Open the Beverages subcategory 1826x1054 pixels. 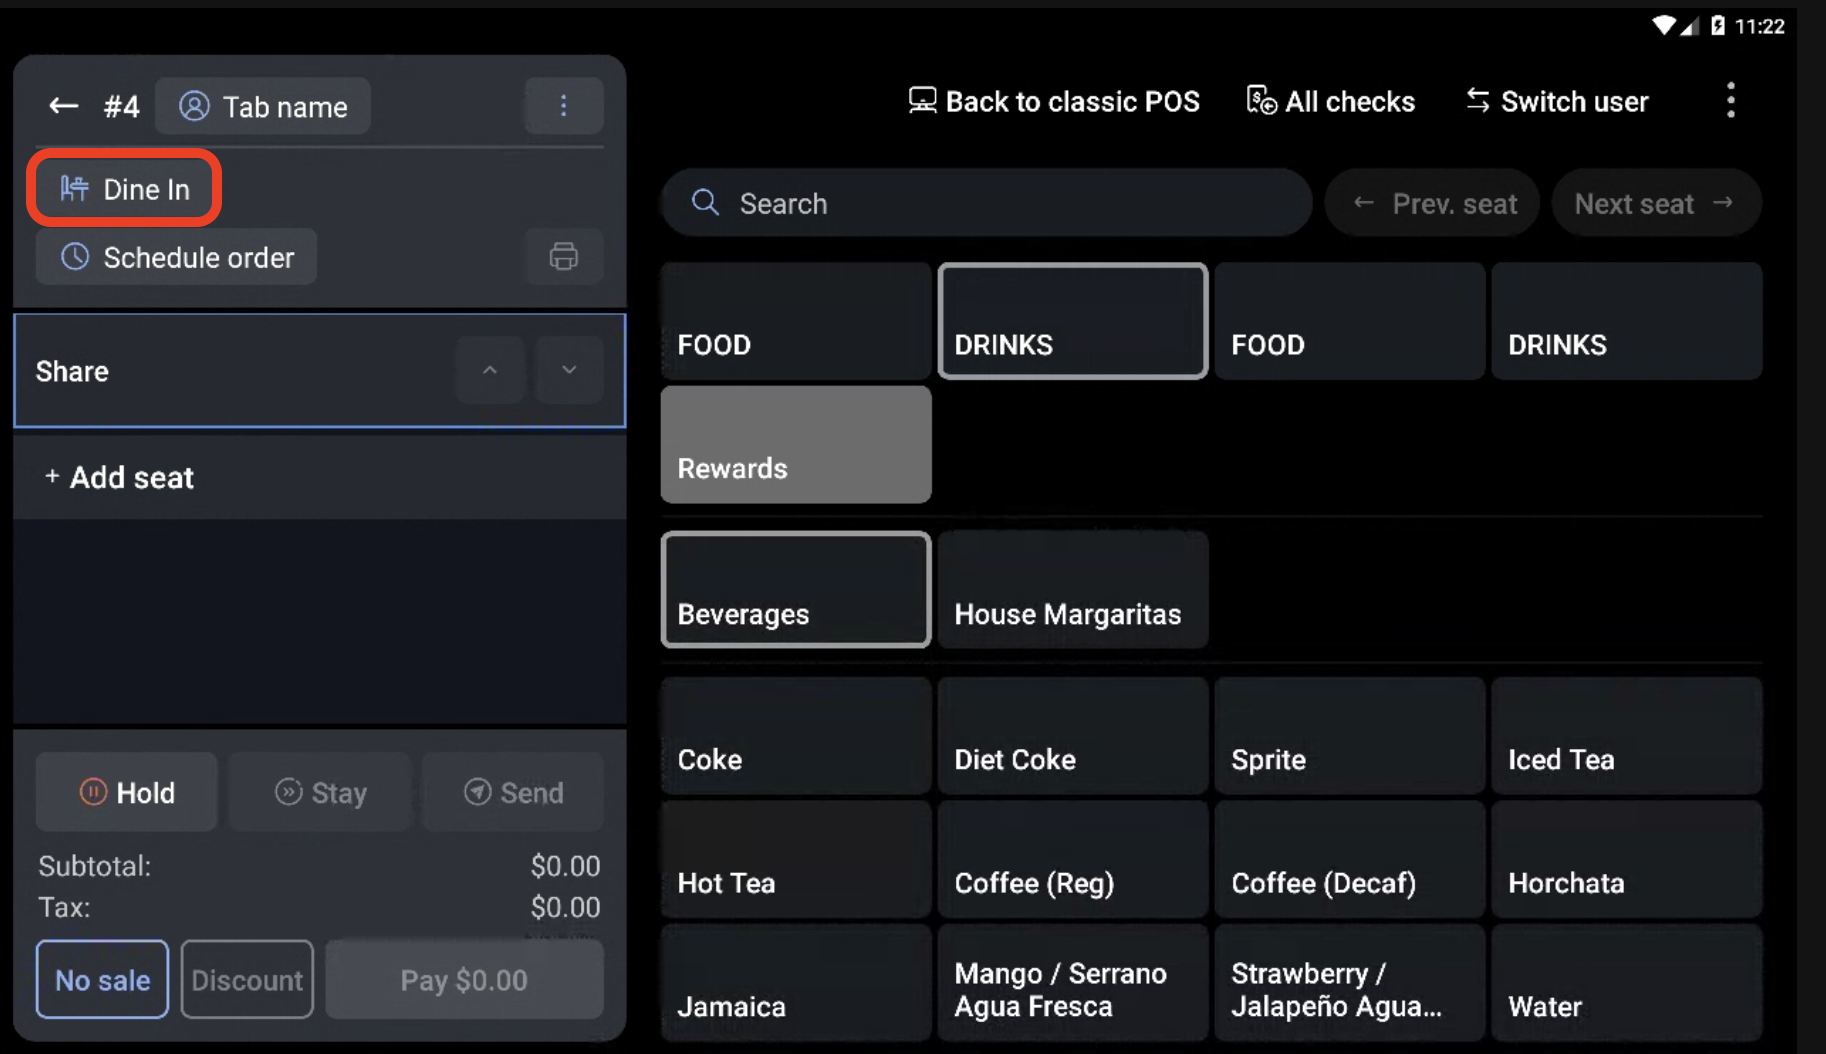[795, 590]
